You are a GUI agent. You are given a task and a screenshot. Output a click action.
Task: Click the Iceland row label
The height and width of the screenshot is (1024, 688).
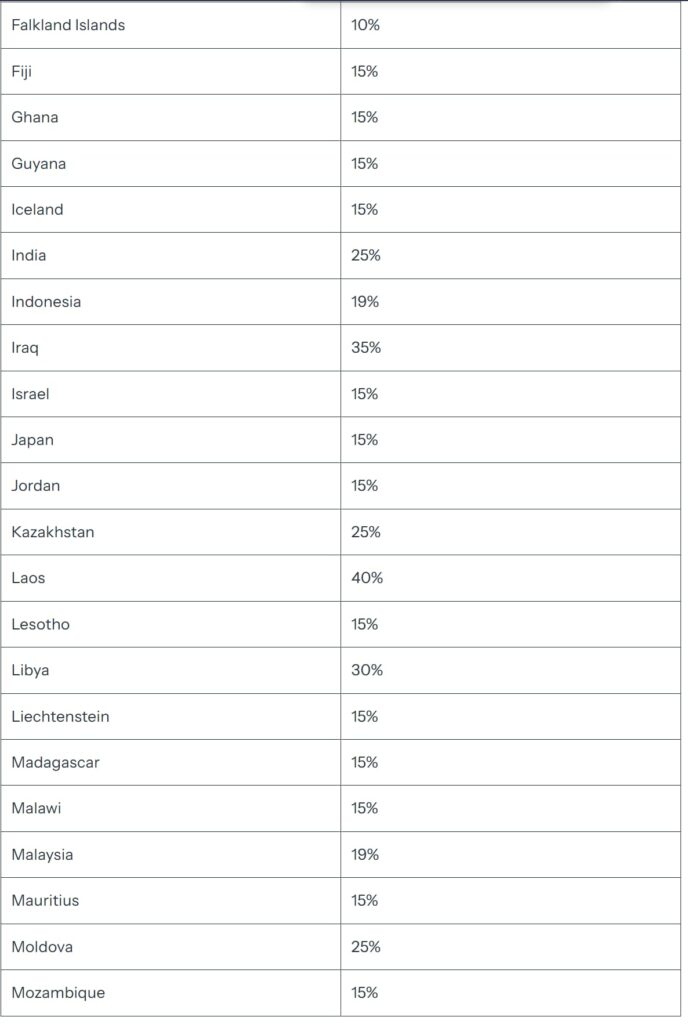(x=37, y=209)
